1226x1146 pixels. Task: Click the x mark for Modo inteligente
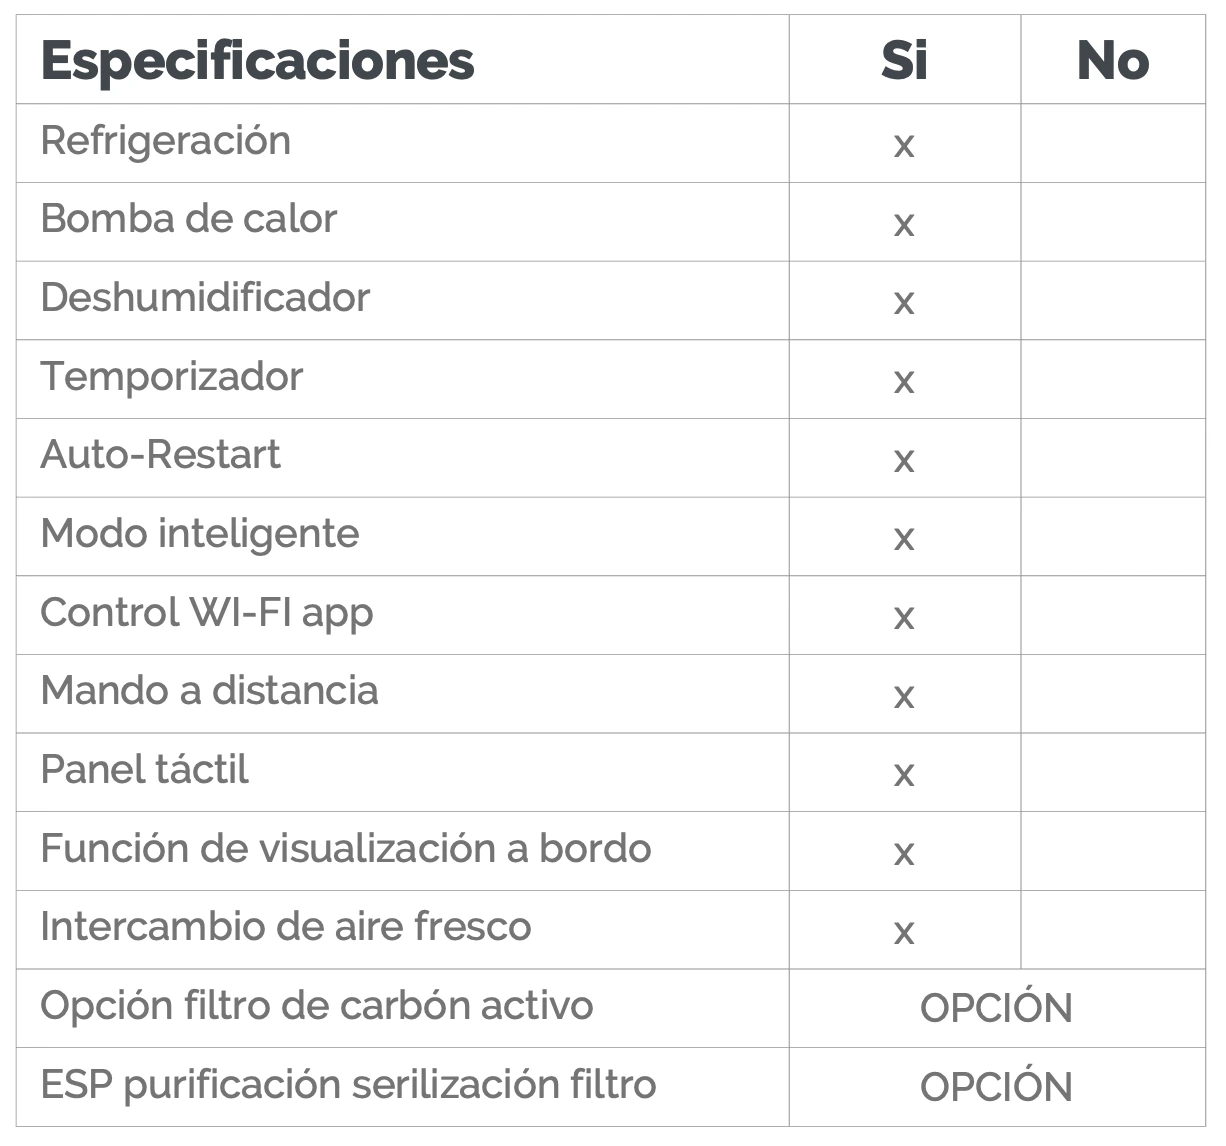click(904, 538)
